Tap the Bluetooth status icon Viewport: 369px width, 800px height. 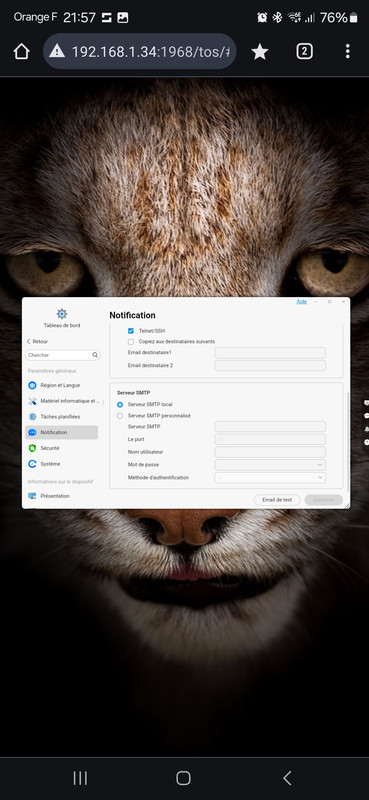(x=277, y=18)
